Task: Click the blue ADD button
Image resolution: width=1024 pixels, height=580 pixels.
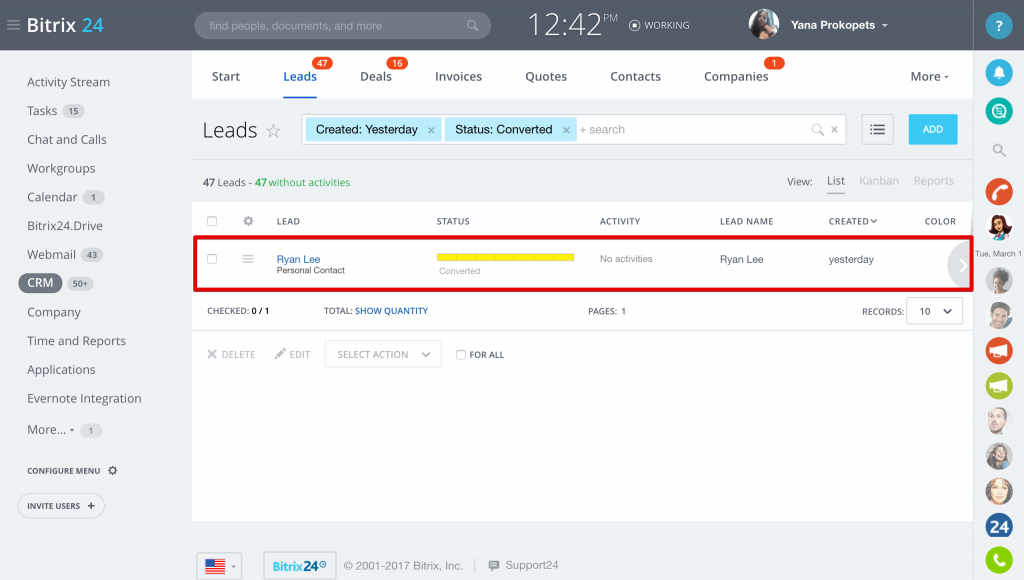Action: (x=933, y=129)
